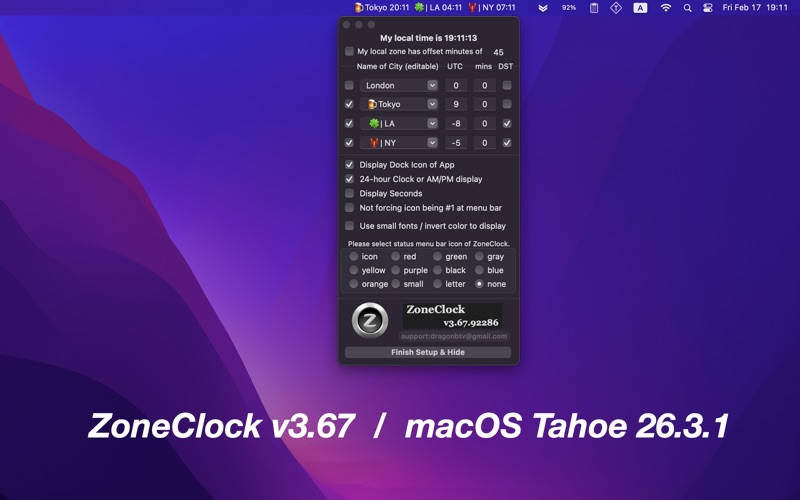The image size is (800, 500).
Task: Click the ZoneClock v3.67.92286 version banner
Action: coord(452,316)
